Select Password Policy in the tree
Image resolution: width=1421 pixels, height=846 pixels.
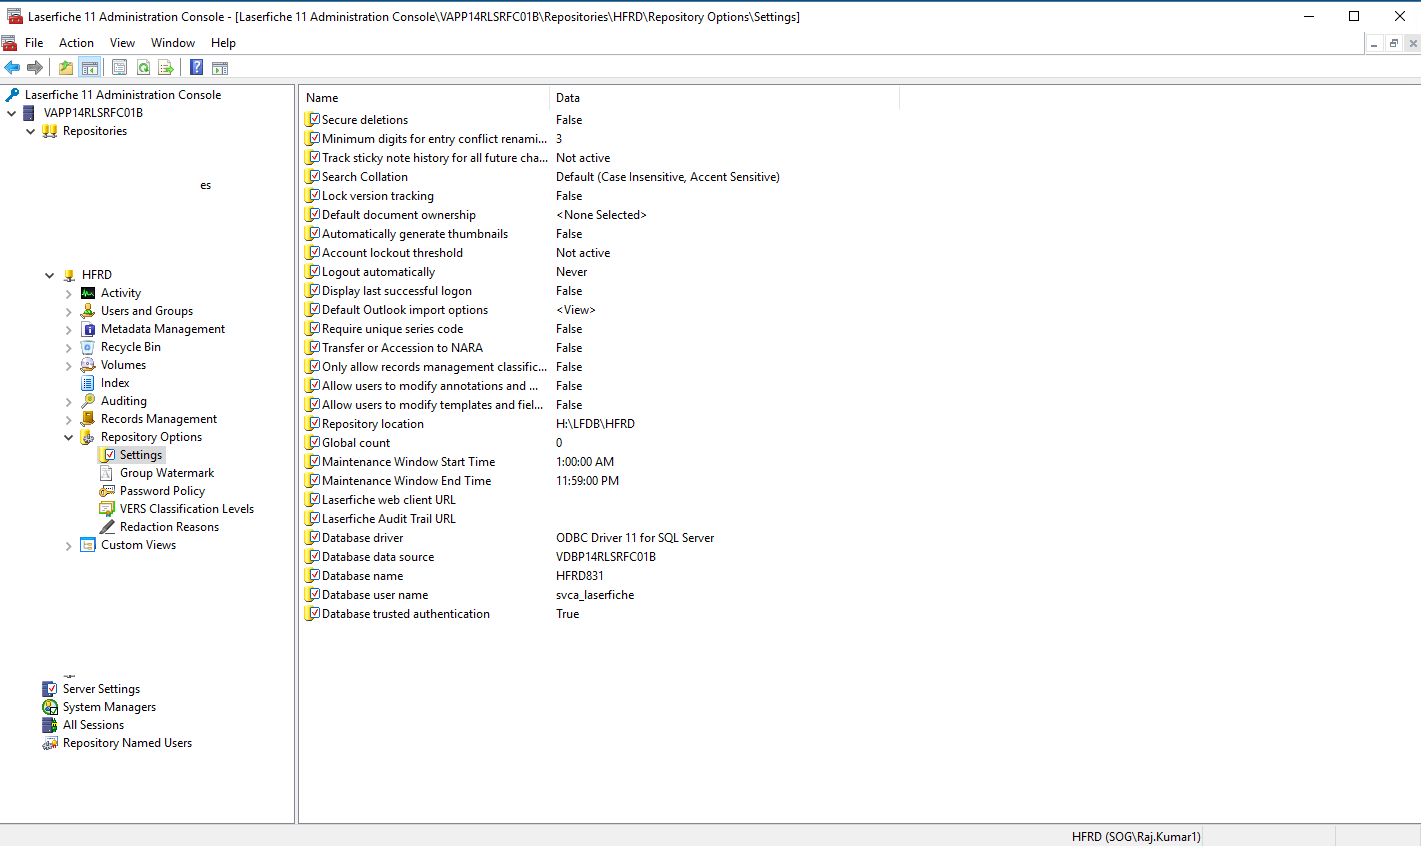click(162, 491)
